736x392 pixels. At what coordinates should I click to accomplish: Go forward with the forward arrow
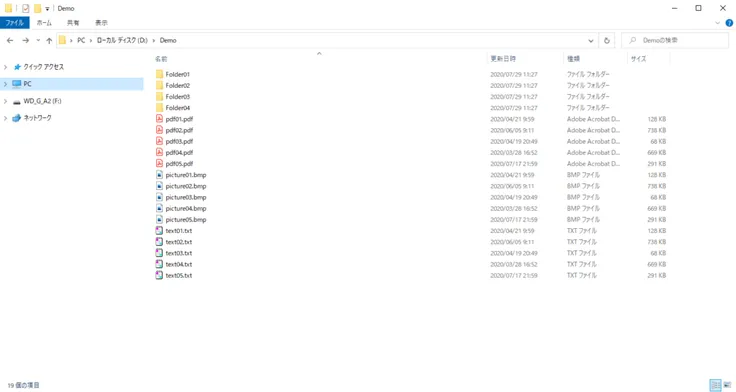point(26,40)
